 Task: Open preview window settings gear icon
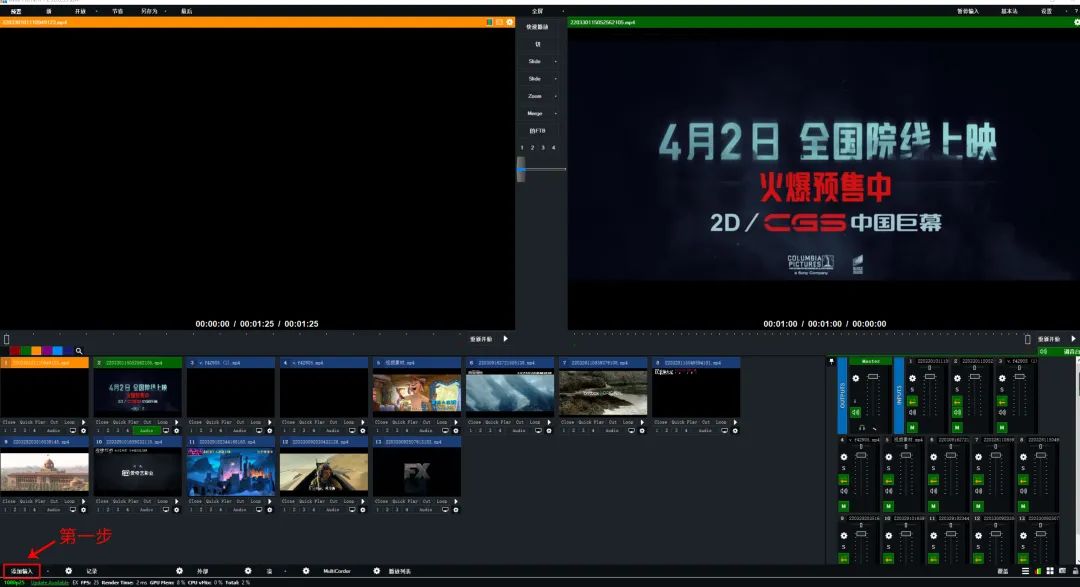[x=510, y=22]
